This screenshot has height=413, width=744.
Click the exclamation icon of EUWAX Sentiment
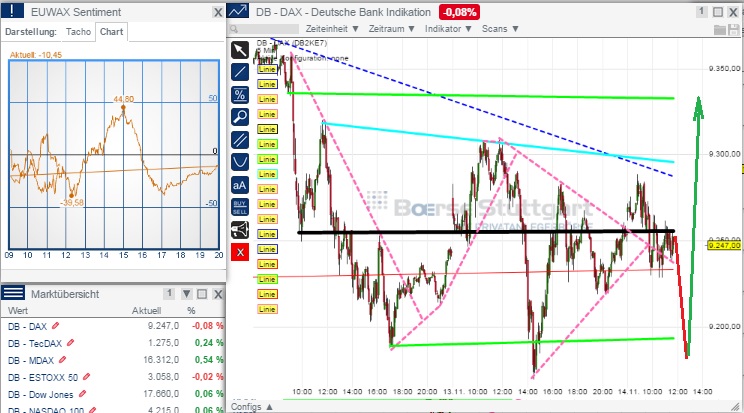tap(12, 10)
